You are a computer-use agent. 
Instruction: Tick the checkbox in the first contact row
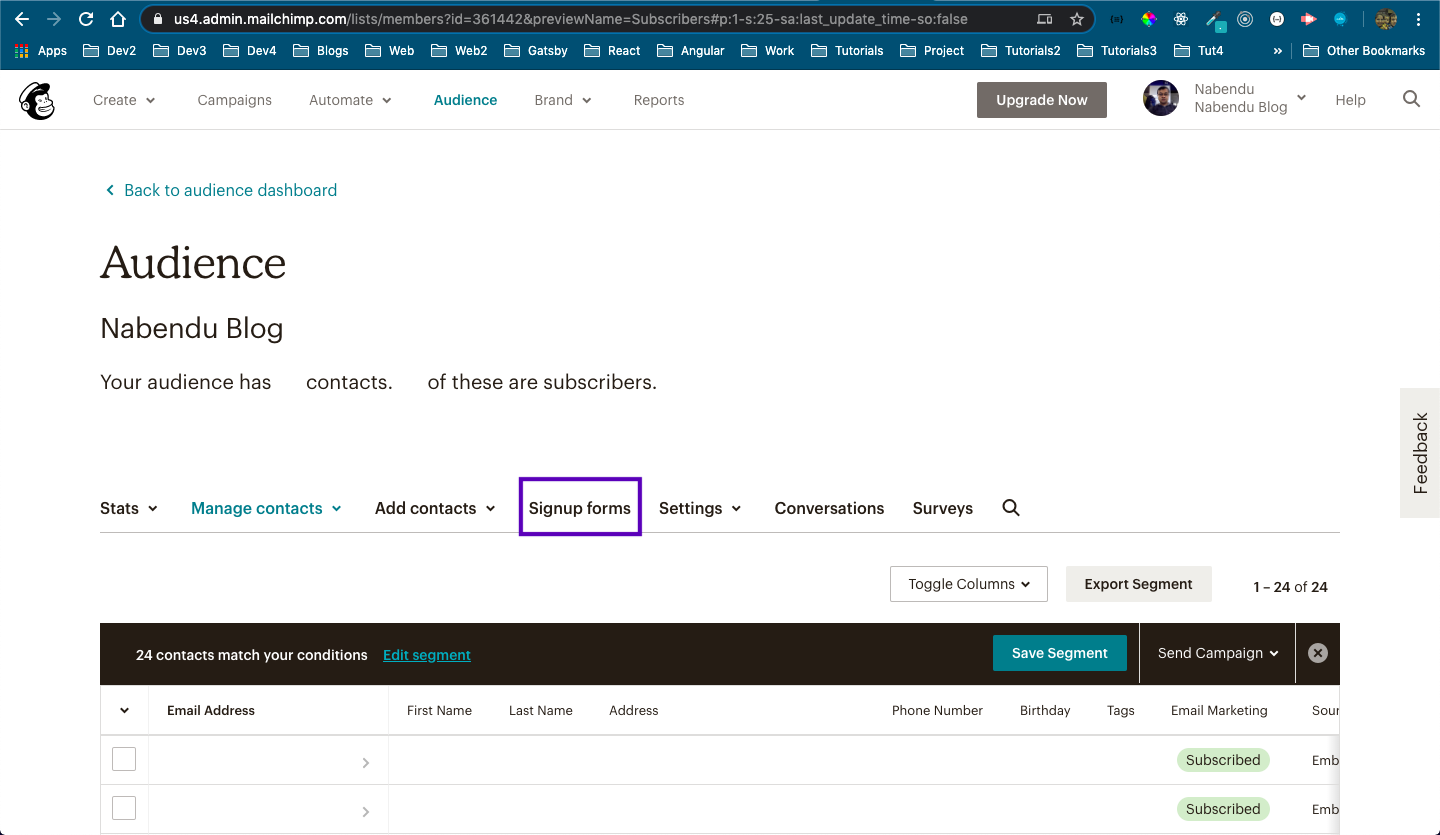coord(124,760)
